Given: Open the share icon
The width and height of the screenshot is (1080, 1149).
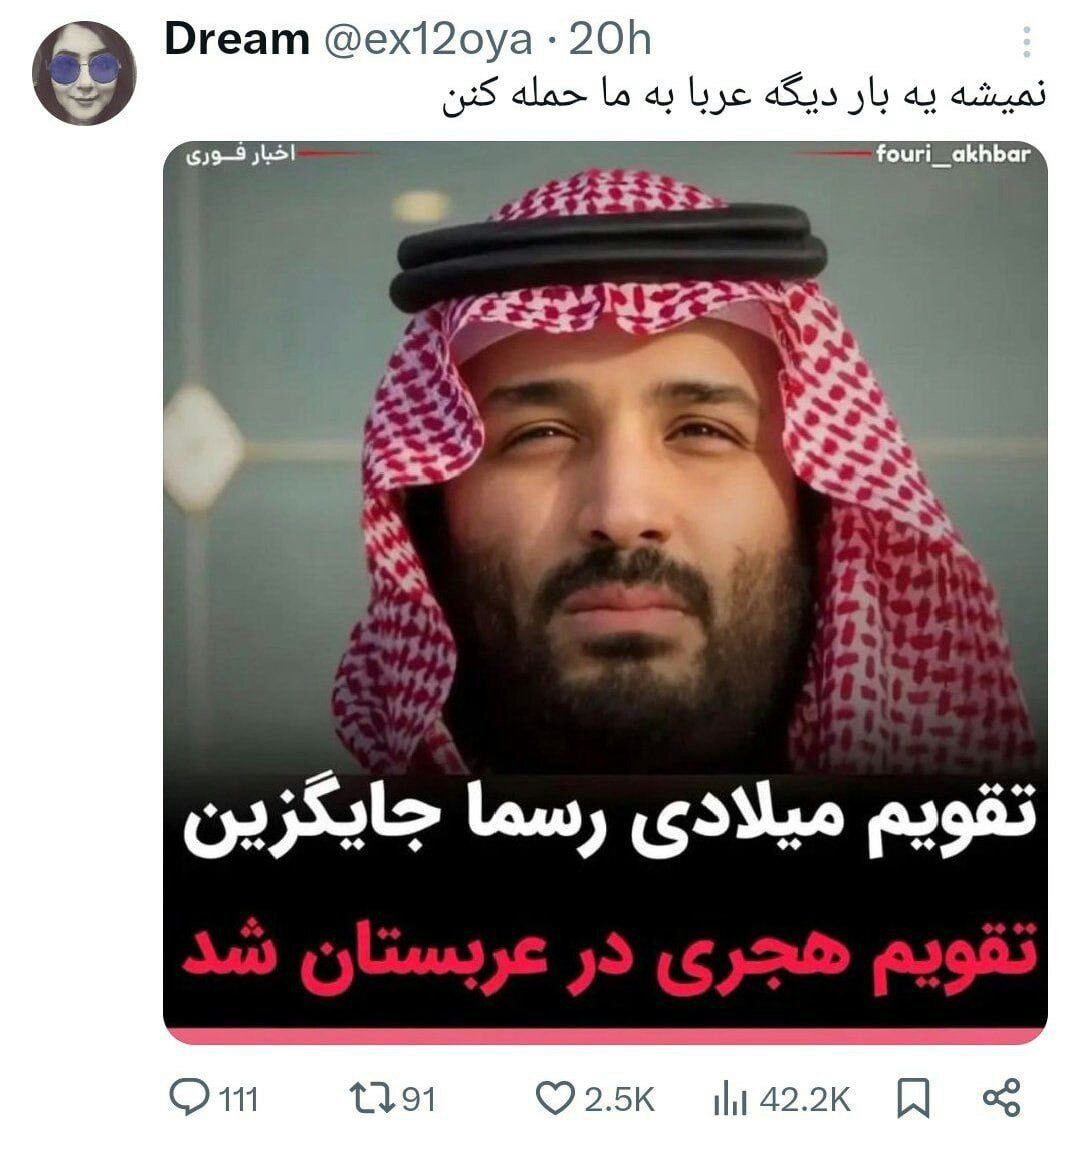Looking at the screenshot, I should (1001, 1098).
